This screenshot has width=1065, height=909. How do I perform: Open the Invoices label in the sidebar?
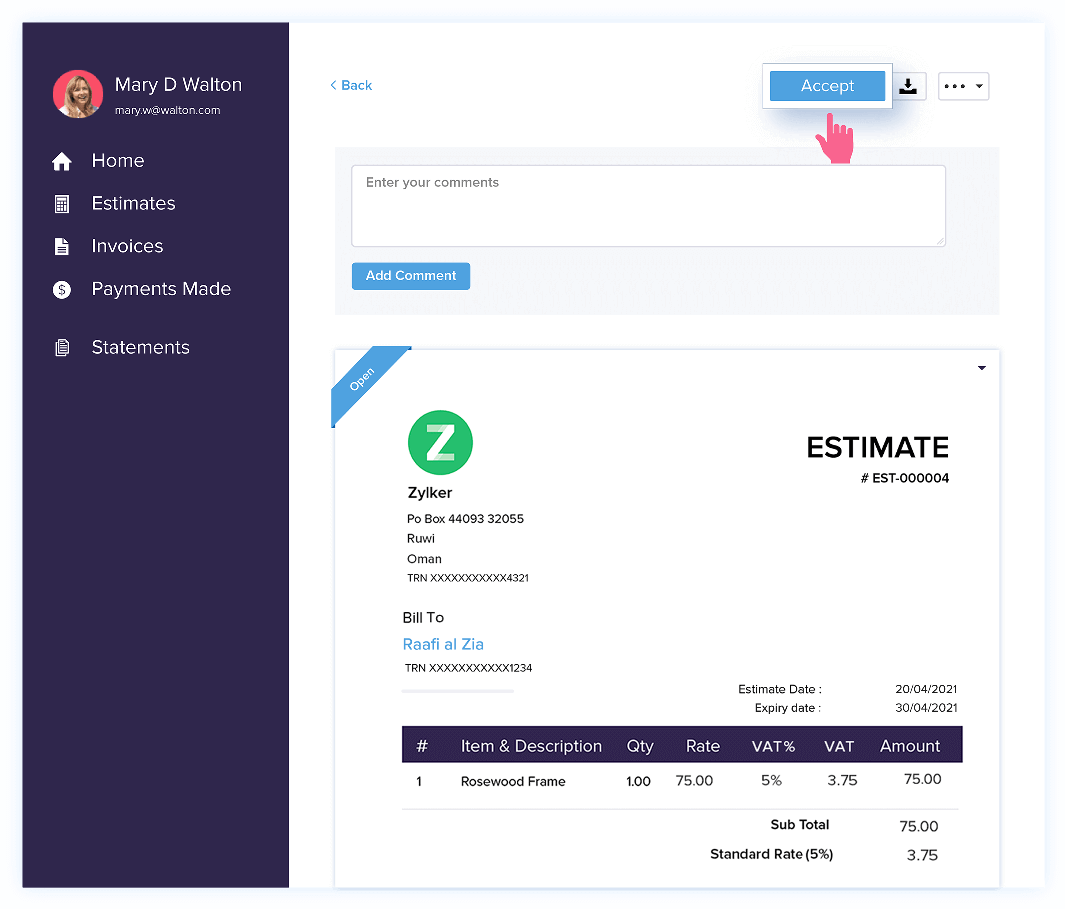click(127, 247)
